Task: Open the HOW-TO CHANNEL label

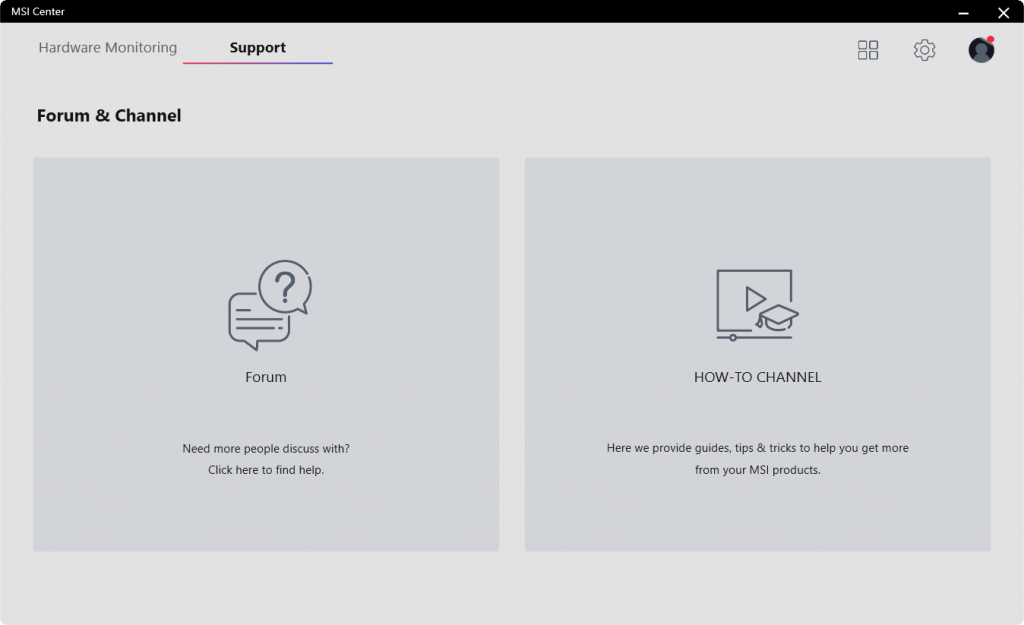Action: [758, 377]
